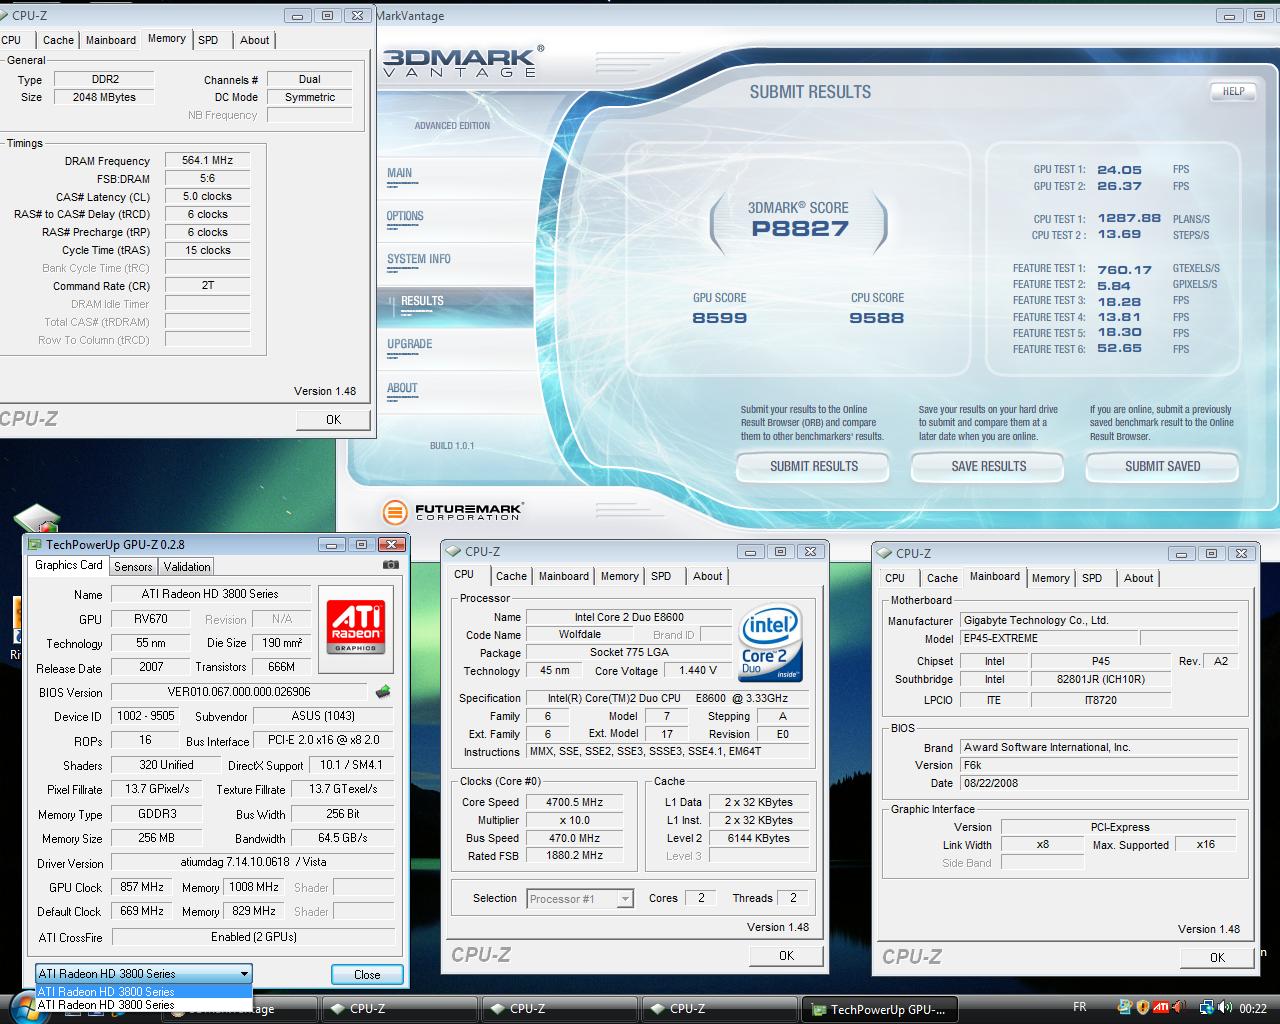This screenshot has height=1024, width=1280.
Task: Click the ATI CrossFire Enabled (2 GPUs) field
Action: (253, 937)
